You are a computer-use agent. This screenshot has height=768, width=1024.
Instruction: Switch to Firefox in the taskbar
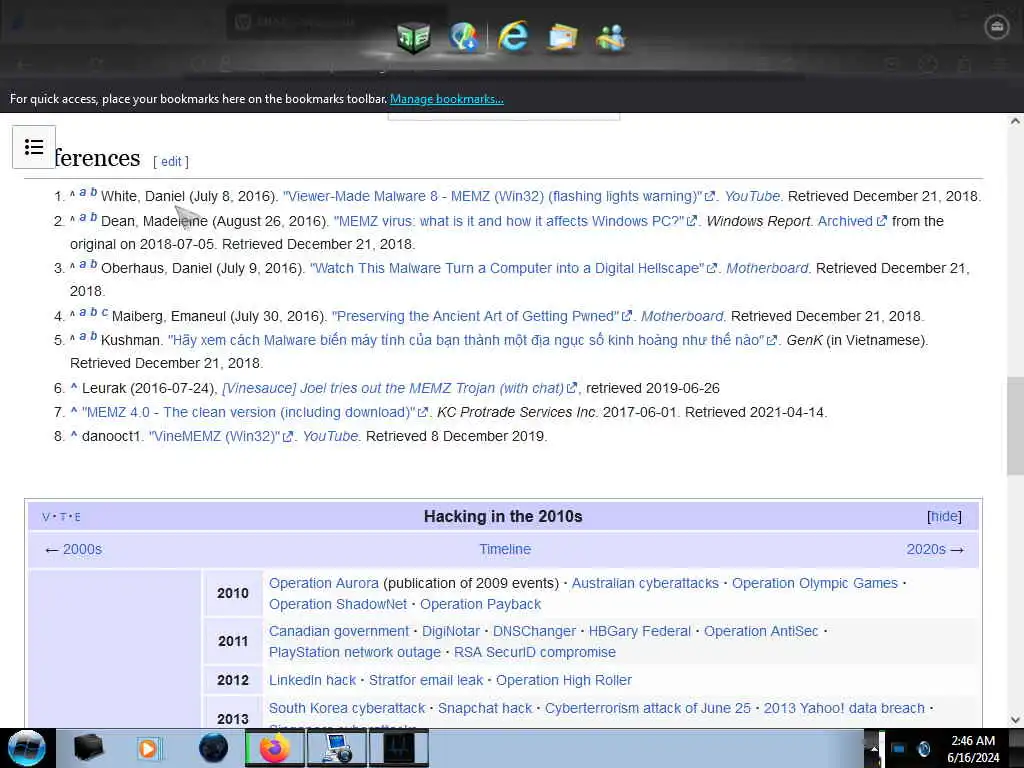pyautogui.click(x=274, y=748)
